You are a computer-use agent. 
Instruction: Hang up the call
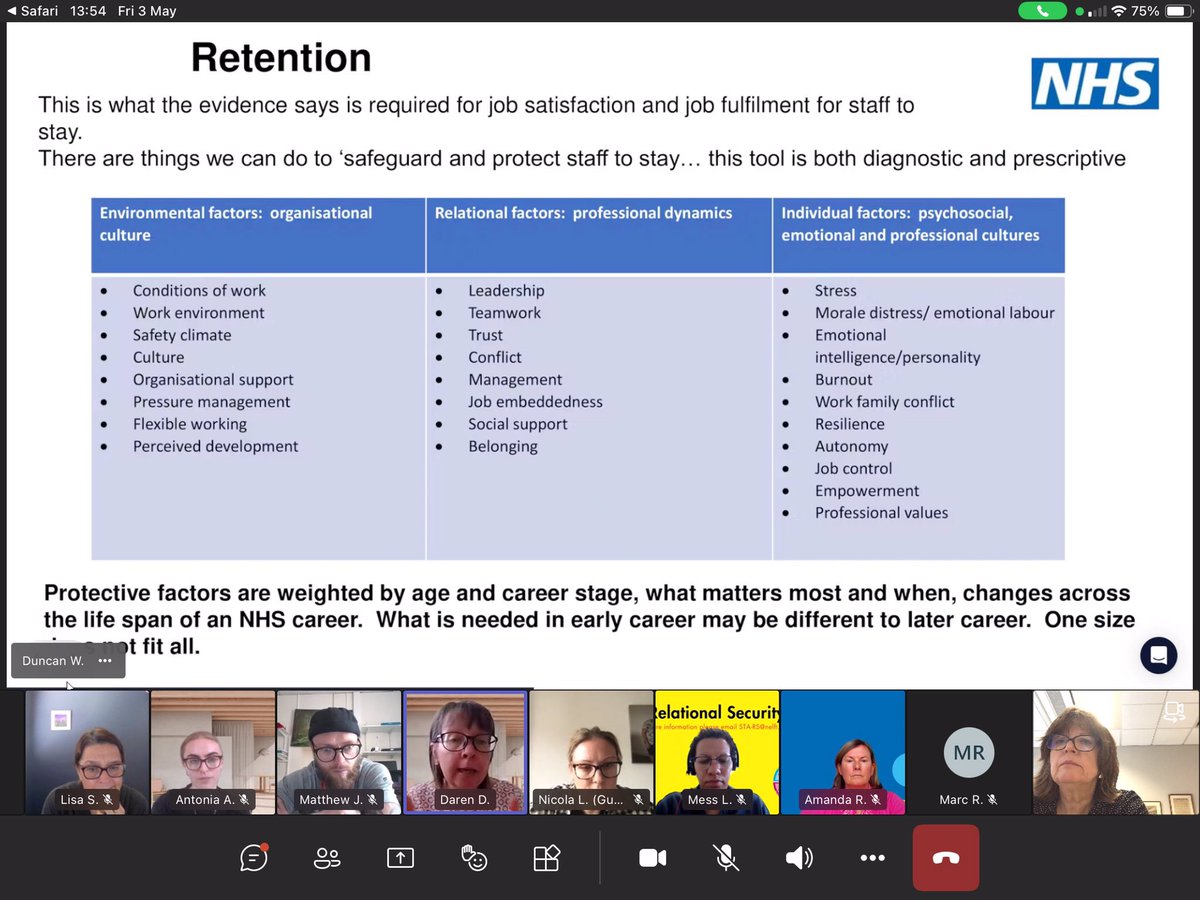946,857
